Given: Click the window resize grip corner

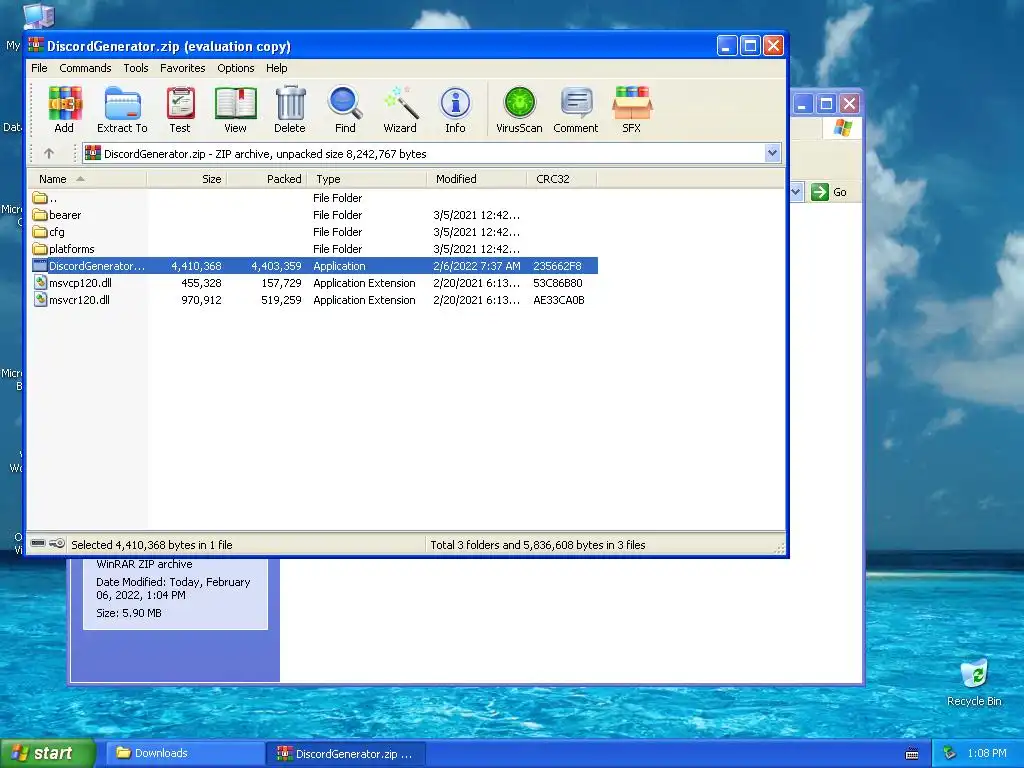Looking at the screenshot, I should (779, 548).
